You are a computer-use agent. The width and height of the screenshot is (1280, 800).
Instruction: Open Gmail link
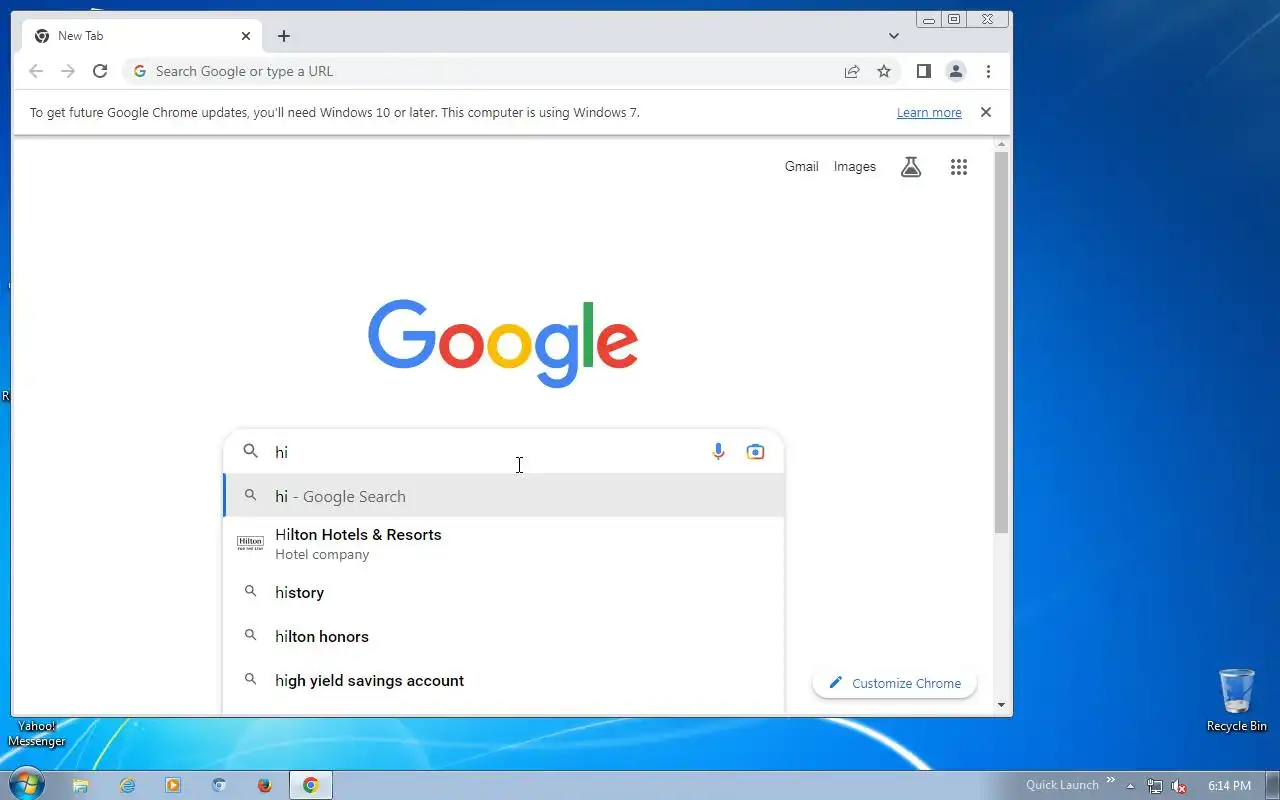click(802, 167)
